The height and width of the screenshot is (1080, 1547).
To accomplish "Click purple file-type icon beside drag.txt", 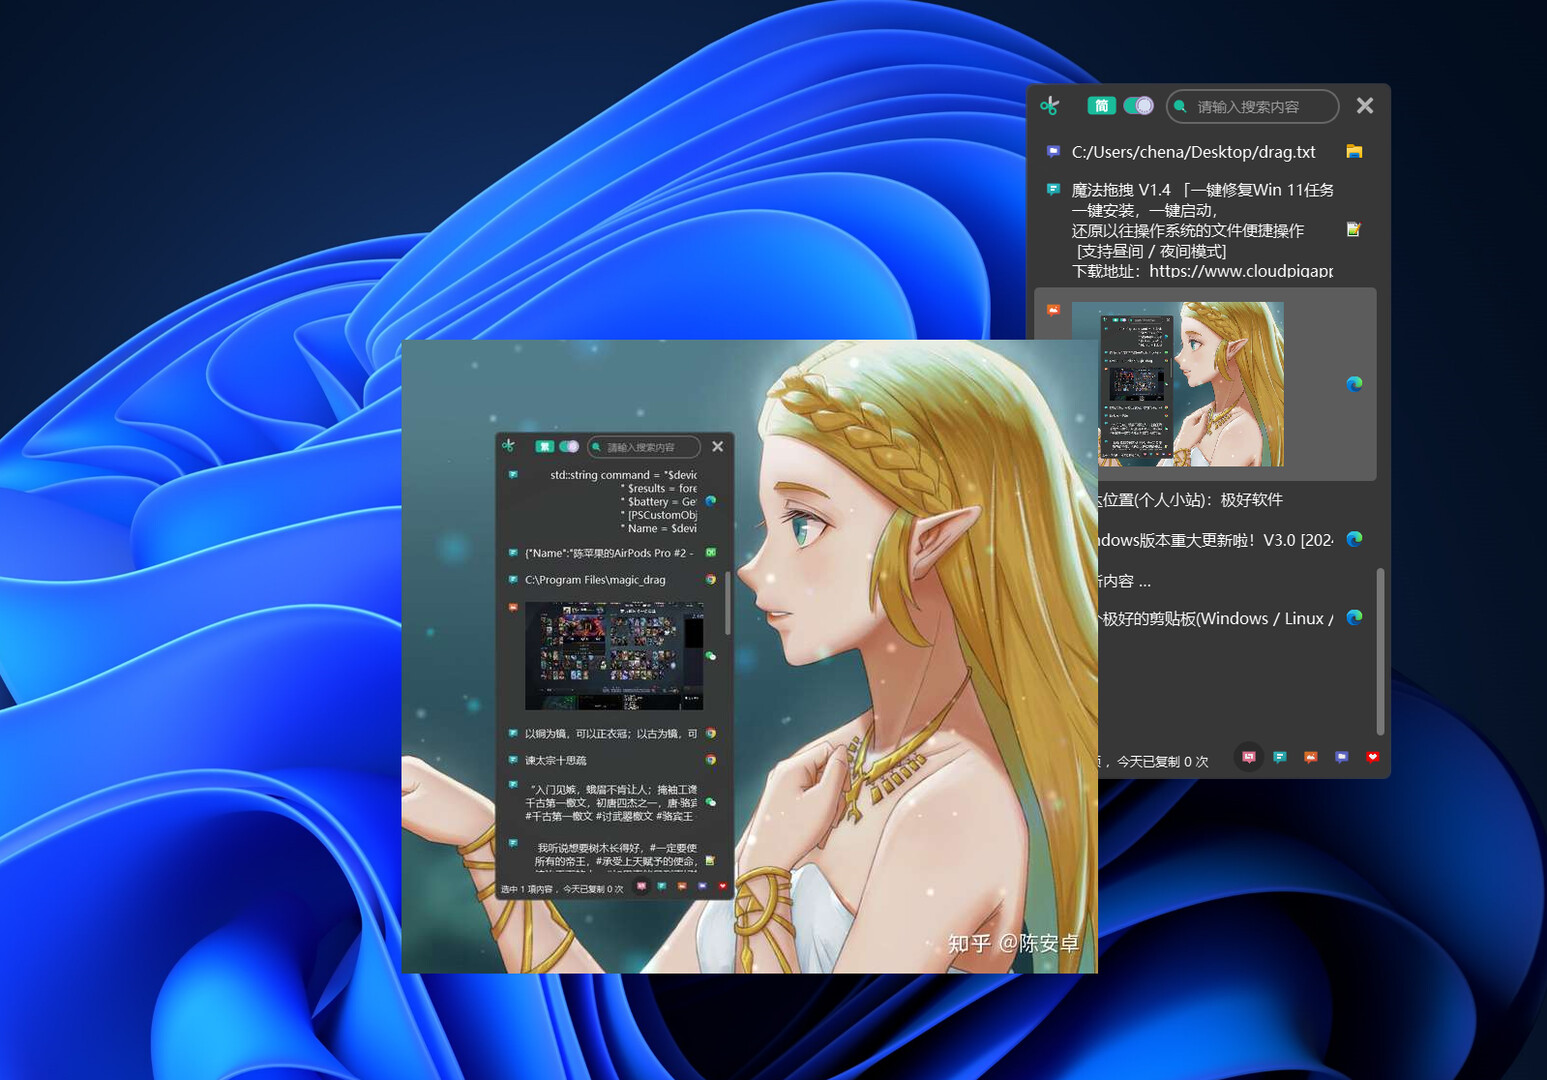I will click(x=1053, y=151).
